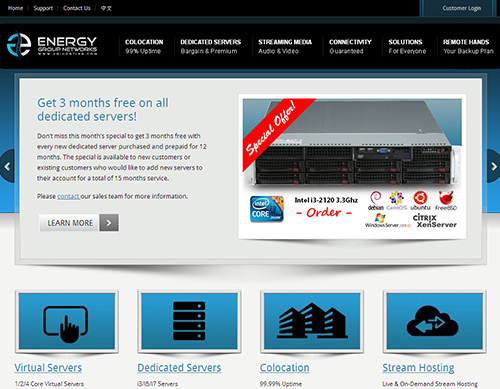Click the Stream Hosting cloud icon

[x=434, y=321]
